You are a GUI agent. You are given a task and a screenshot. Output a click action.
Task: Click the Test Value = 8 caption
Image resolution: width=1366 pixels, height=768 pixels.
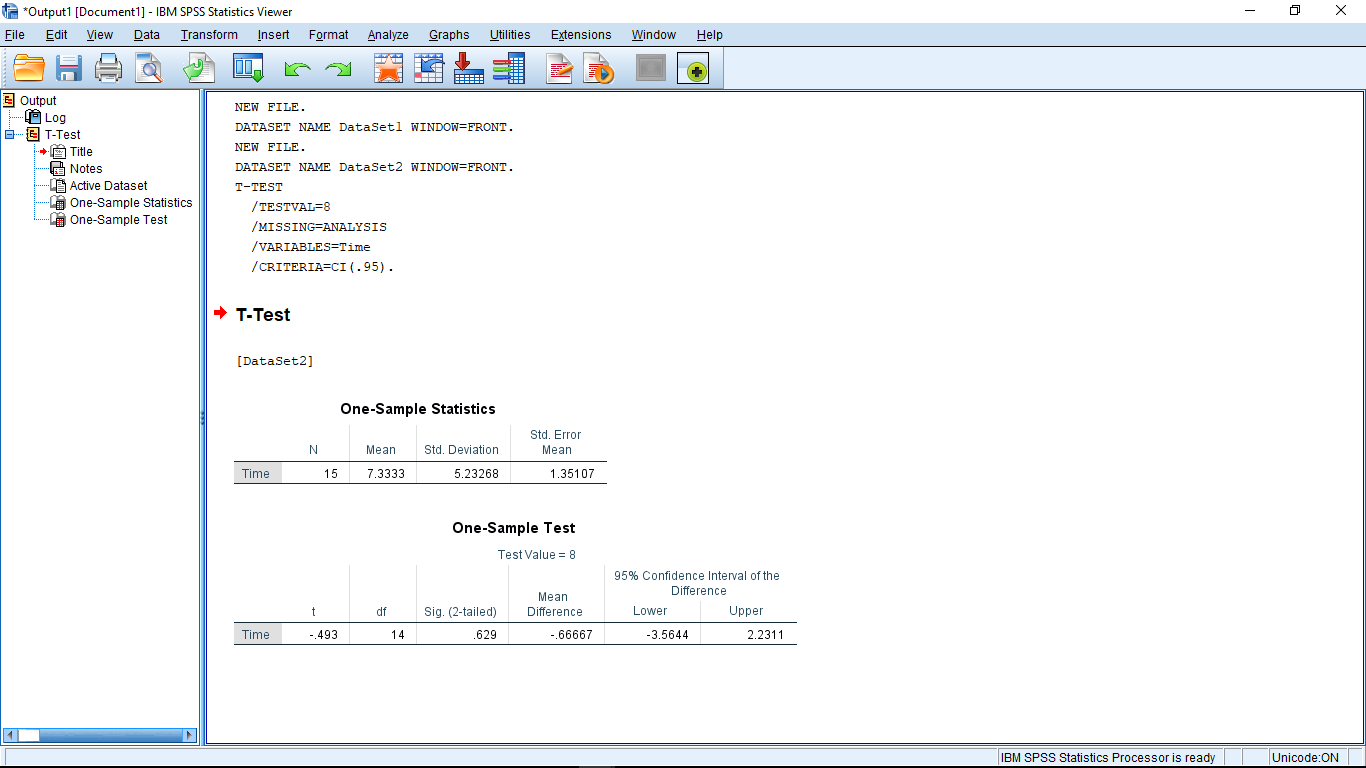(537, 555)
